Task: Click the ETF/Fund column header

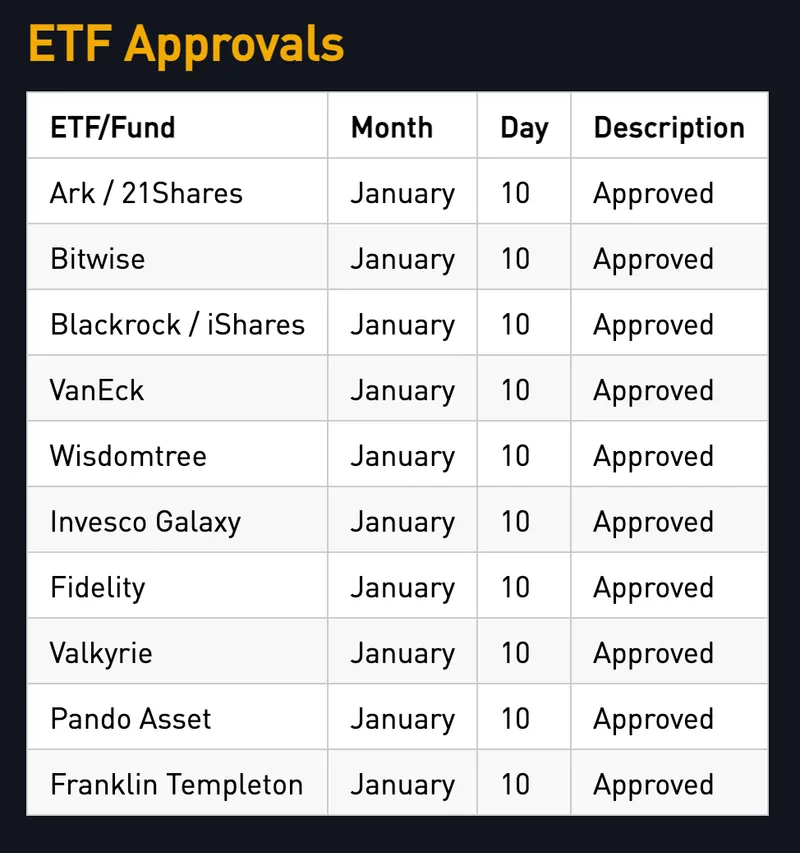Action: (x=113, y=128)
